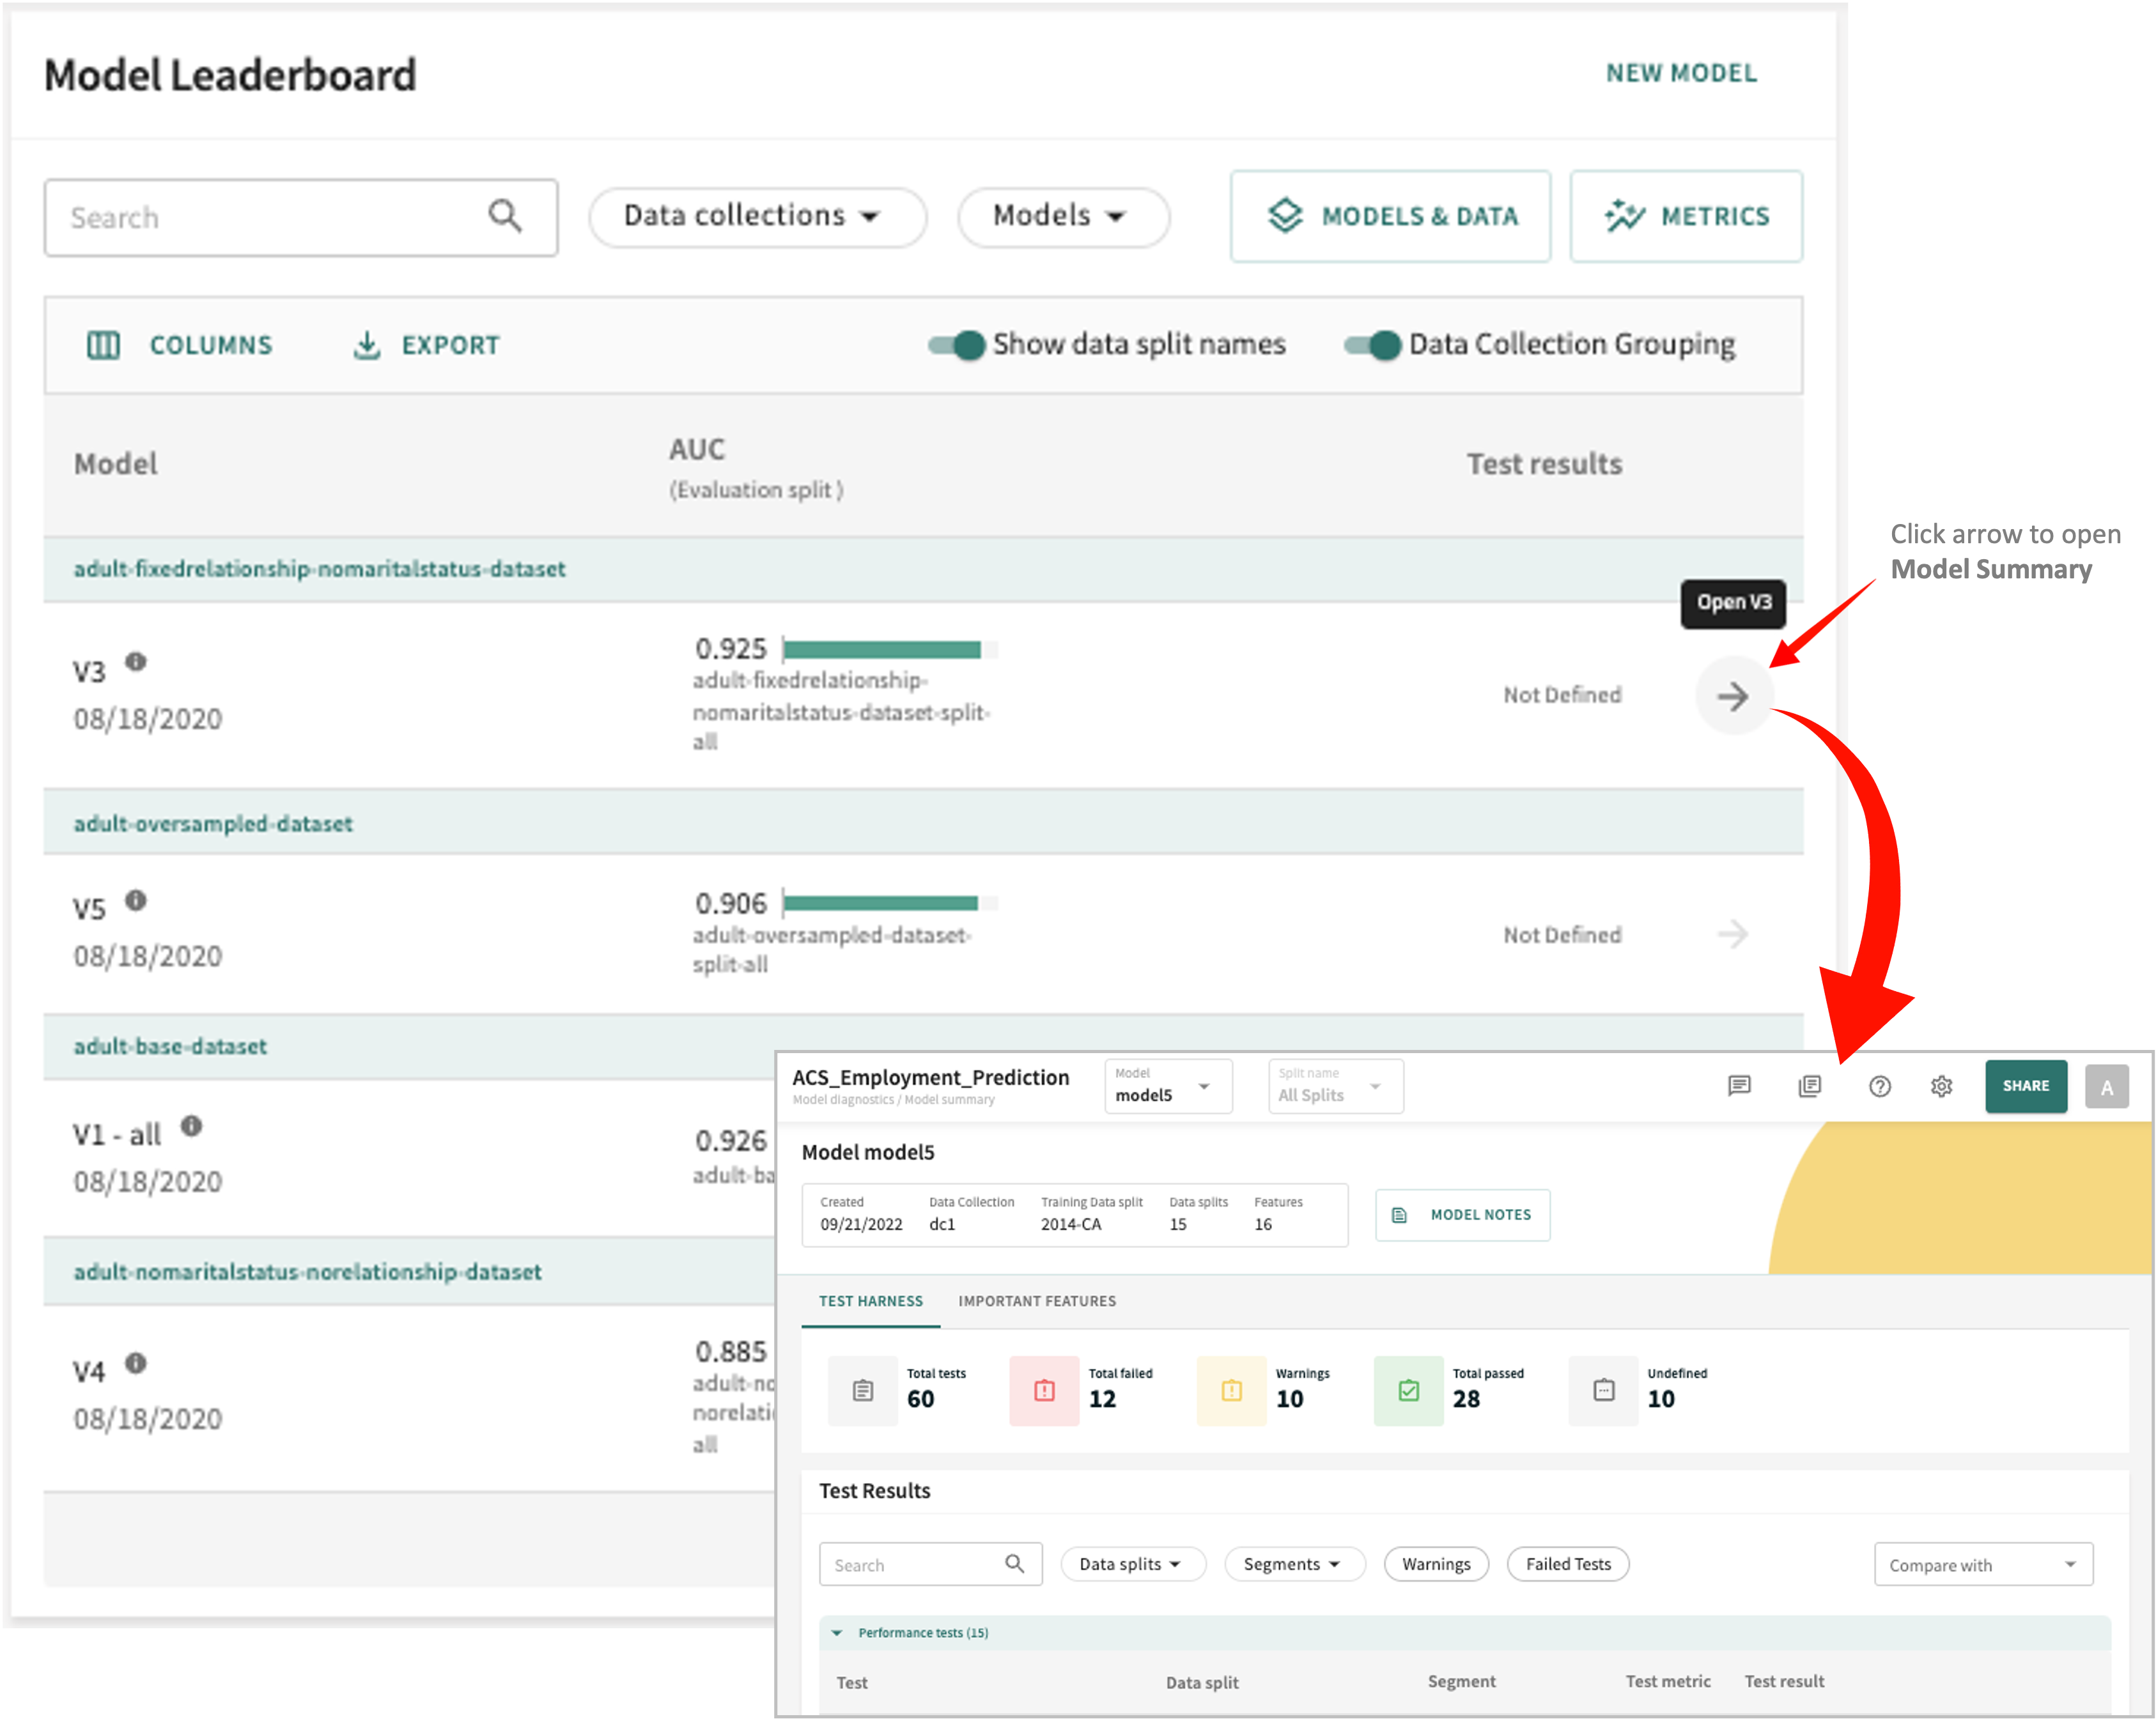2156x1719 pixels.
Task: Open the Compare with dropdown
Action: pyautogui.click(x=1982, y=1565)
